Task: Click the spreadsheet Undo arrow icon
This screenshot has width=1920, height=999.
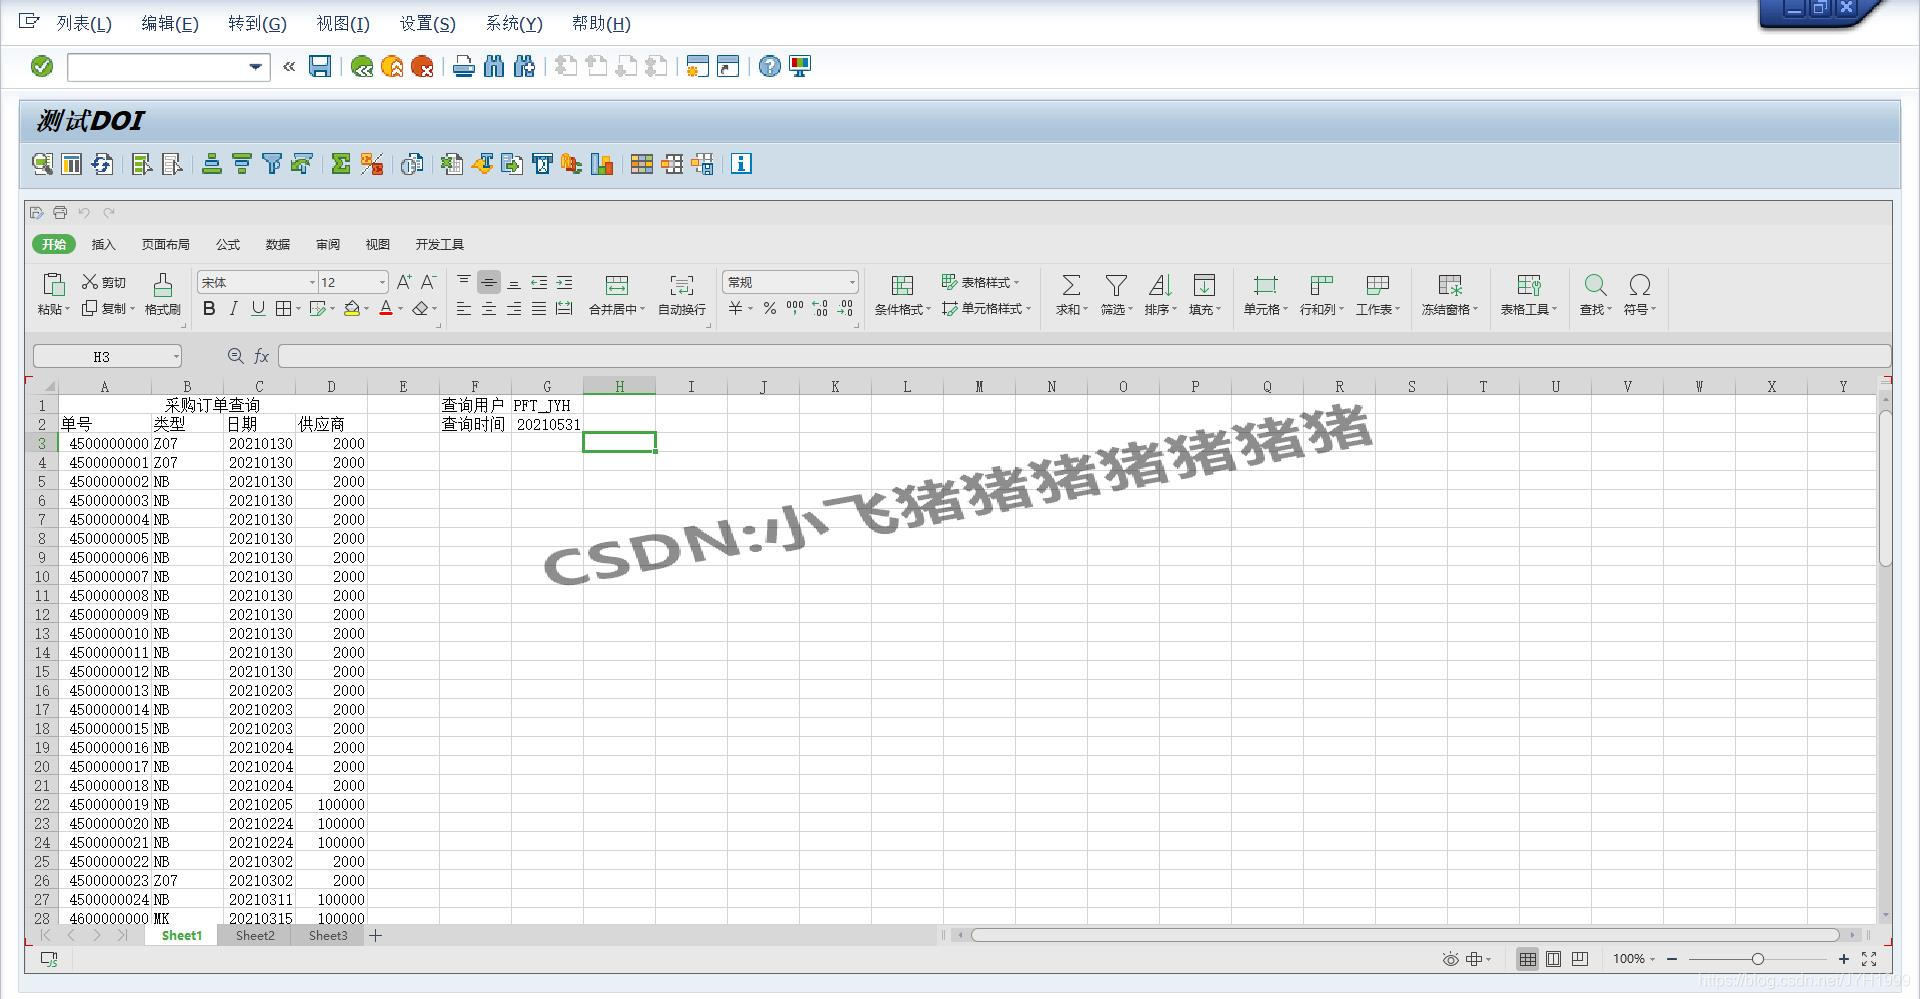Action: click(x=85, y=212)
